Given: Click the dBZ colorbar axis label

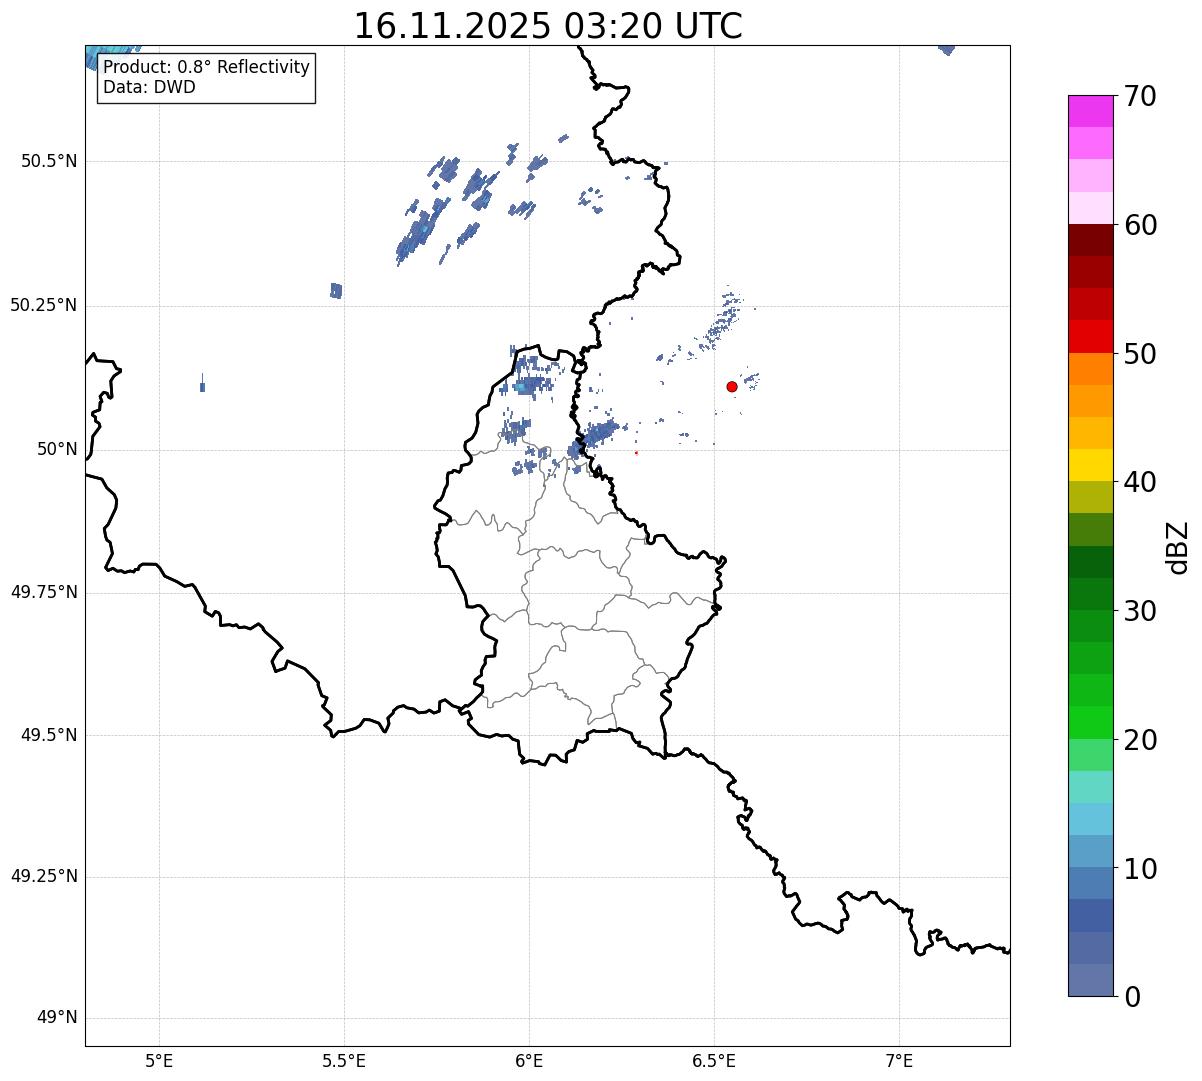Looking at the screenshot, I should [x=1178, y=547].
